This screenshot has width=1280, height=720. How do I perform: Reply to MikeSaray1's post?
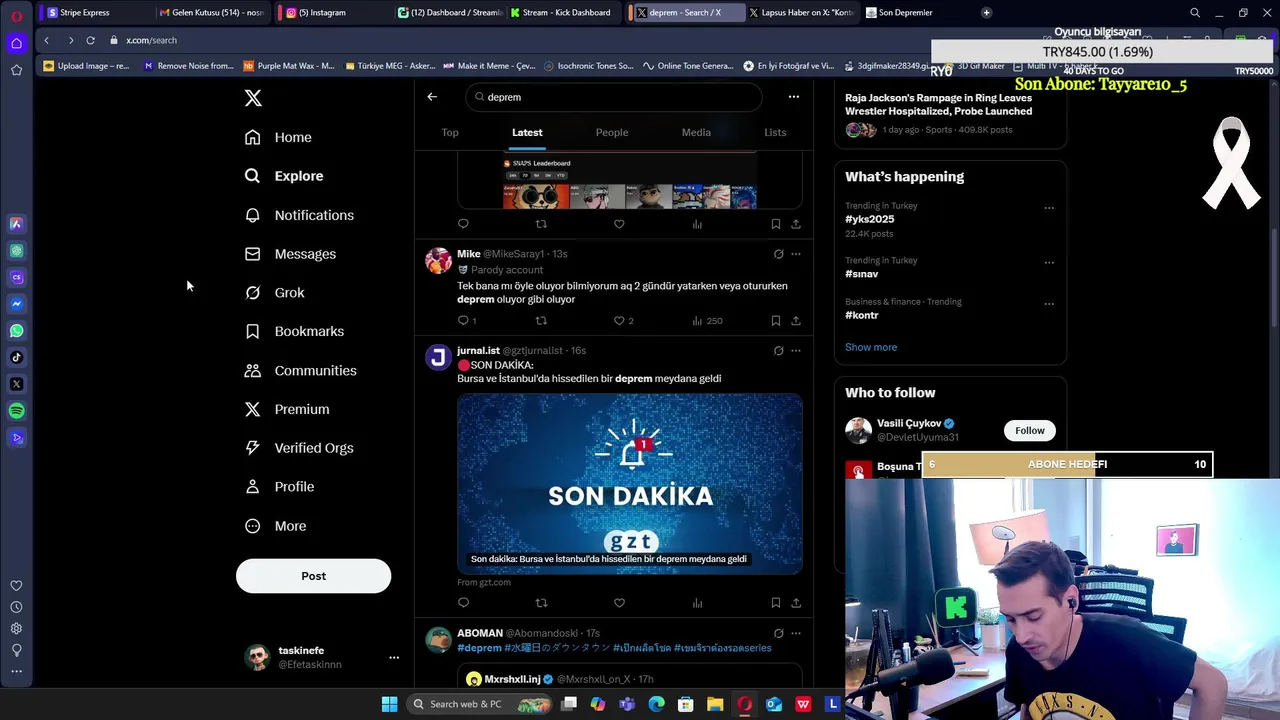(x=463, y=321)
